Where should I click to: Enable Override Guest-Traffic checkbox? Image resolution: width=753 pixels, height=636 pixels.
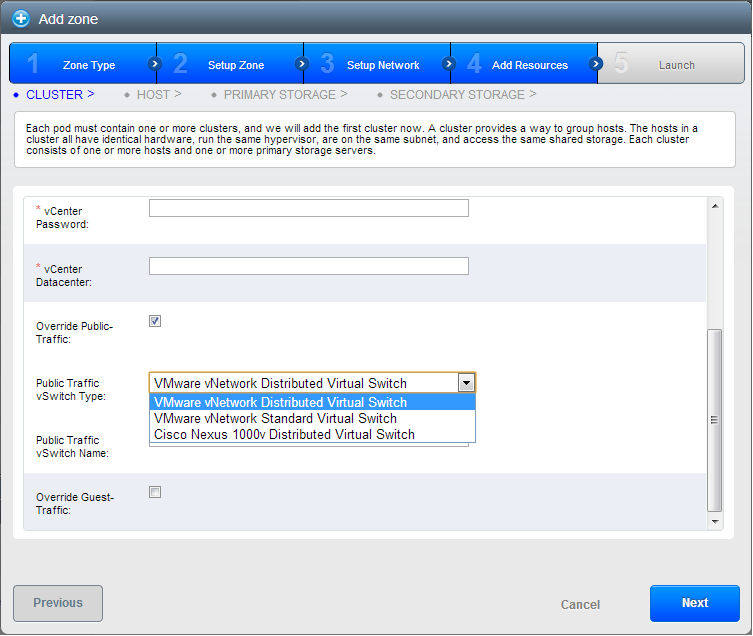tap(155, 491)
